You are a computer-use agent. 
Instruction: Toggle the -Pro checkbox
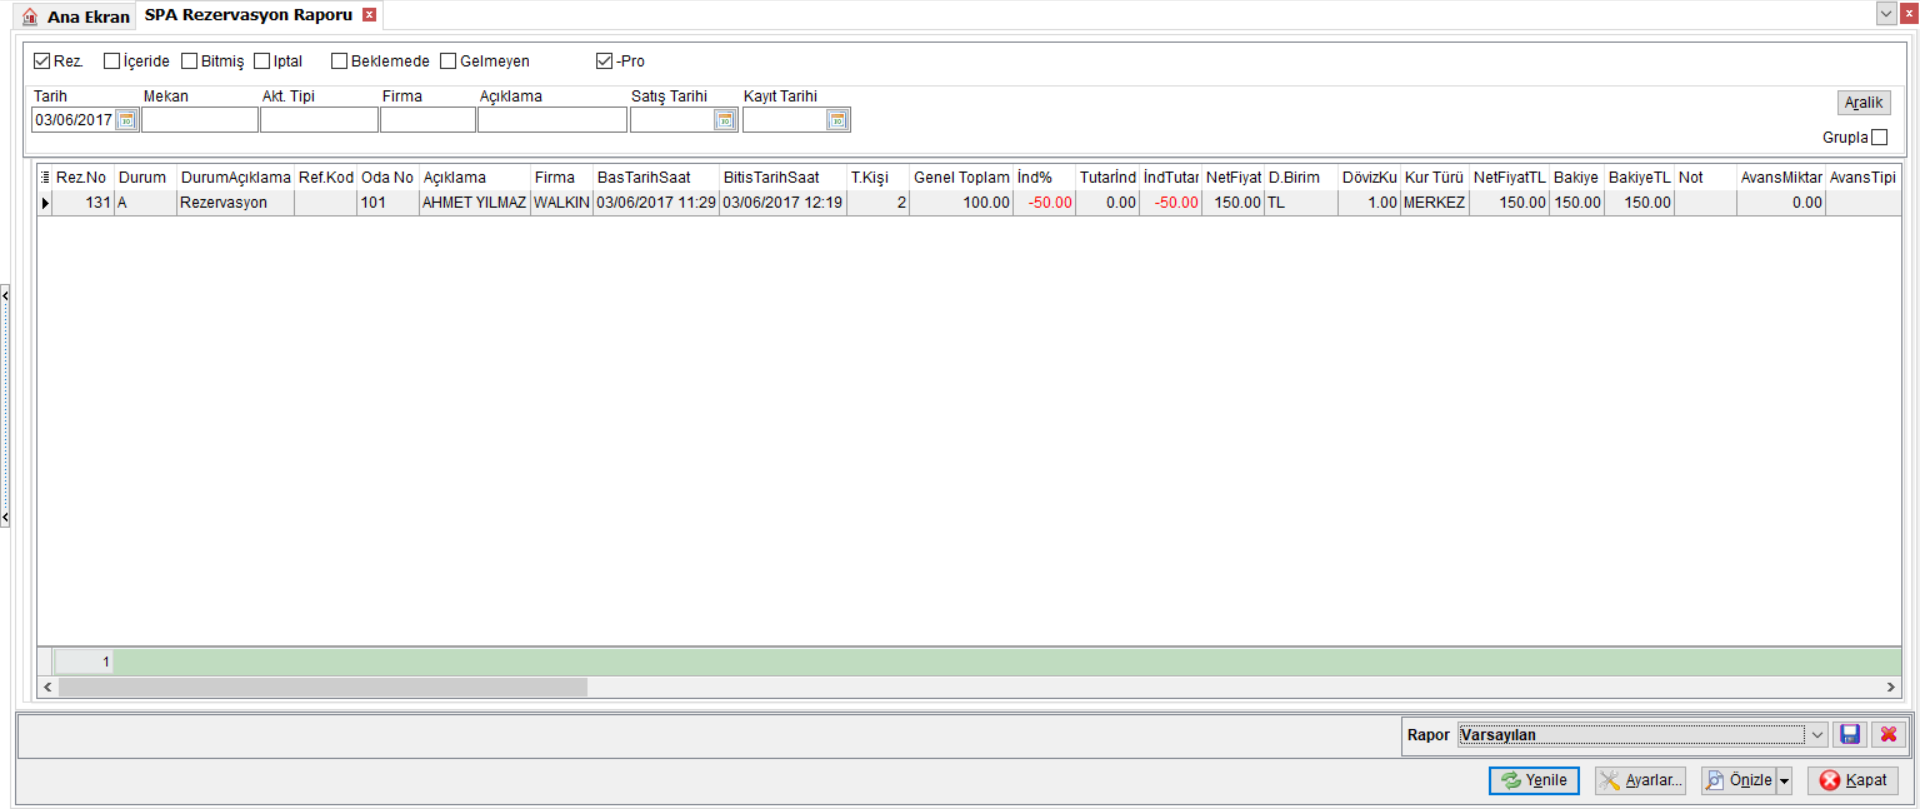604,61
